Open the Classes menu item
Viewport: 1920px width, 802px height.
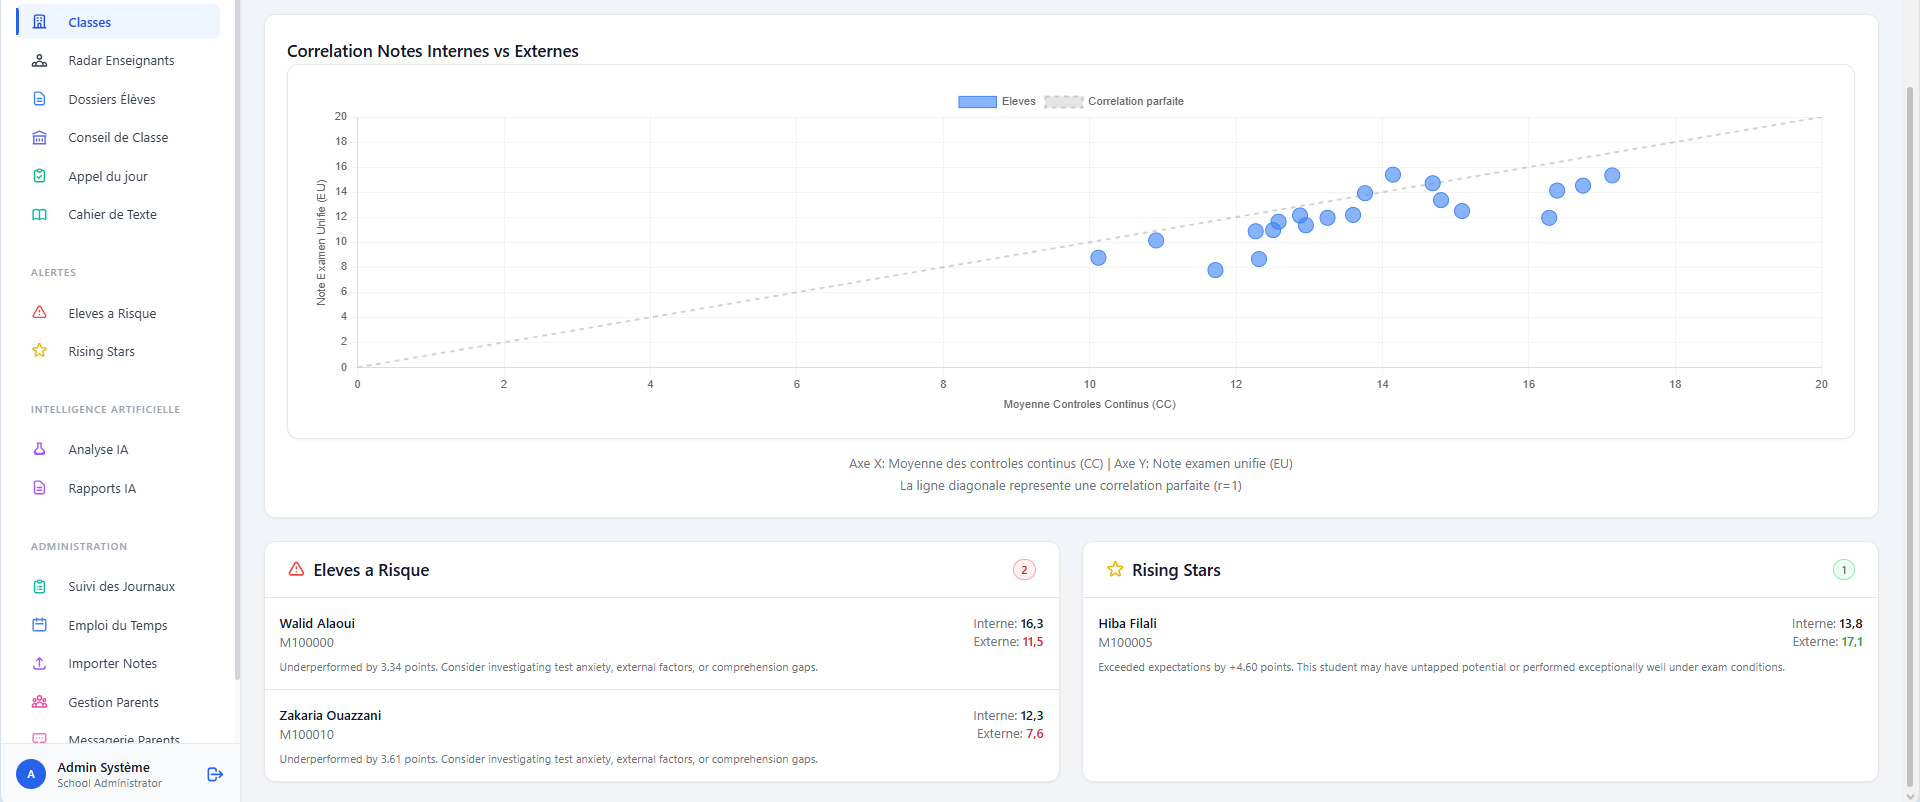pyautogui.click(x=90, y=22)
